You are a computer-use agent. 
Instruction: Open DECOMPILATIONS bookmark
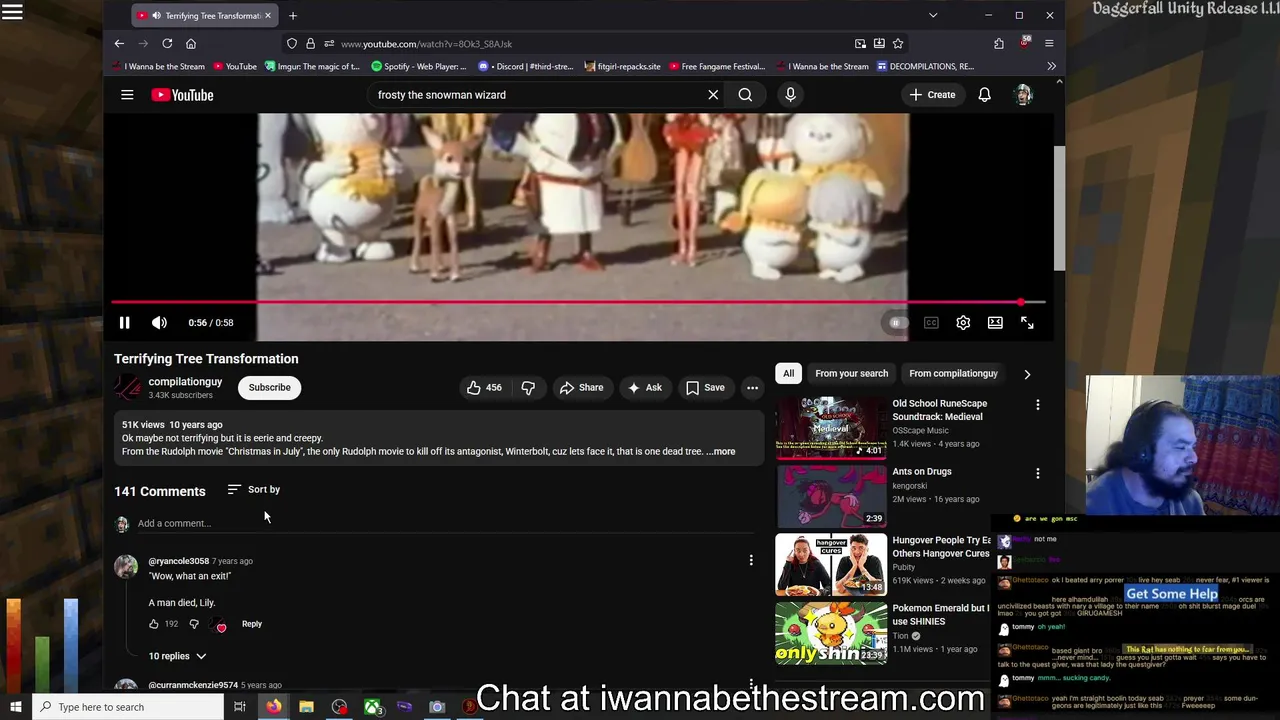point(925,66)
